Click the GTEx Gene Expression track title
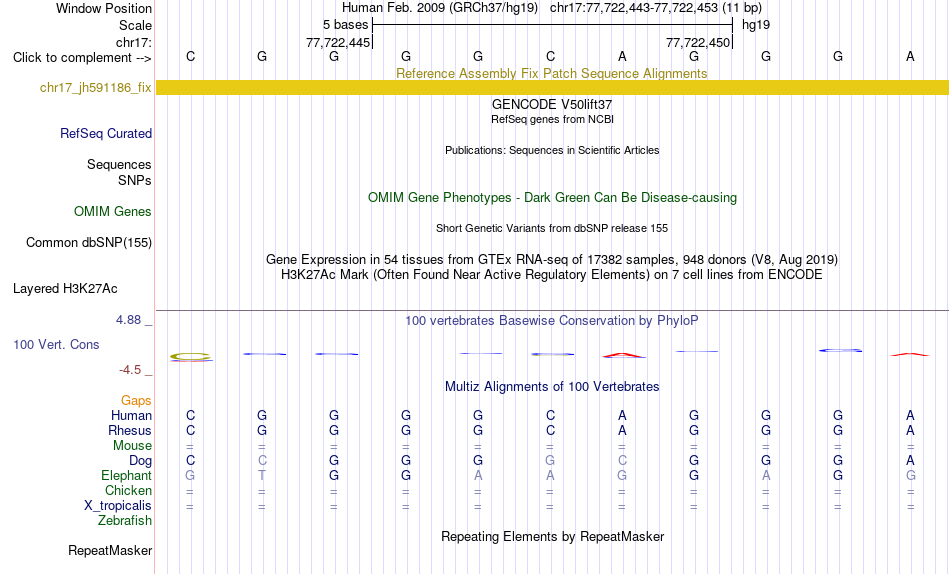The width and height of the screenshot is (950, 574). click(x=552, y=259)
